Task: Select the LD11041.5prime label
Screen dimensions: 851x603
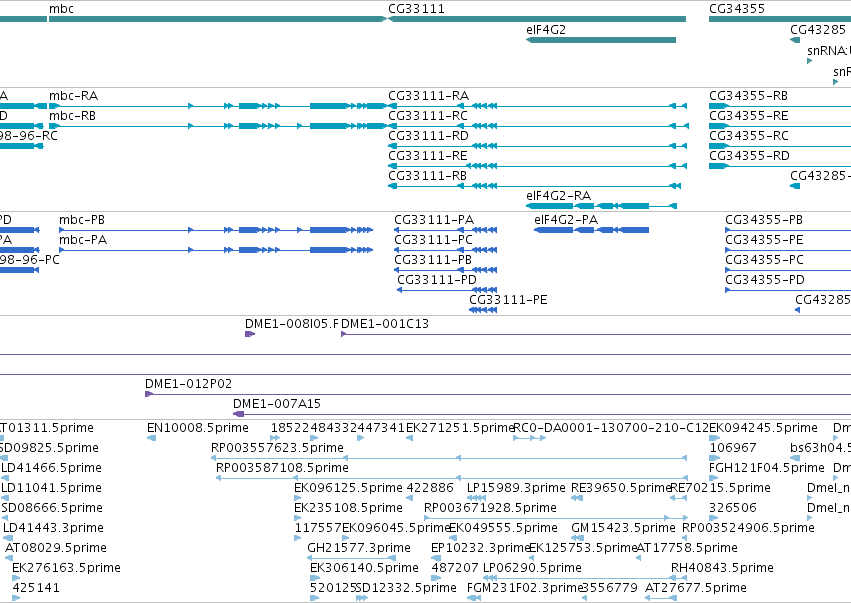Action: click(x=52, y=488)
